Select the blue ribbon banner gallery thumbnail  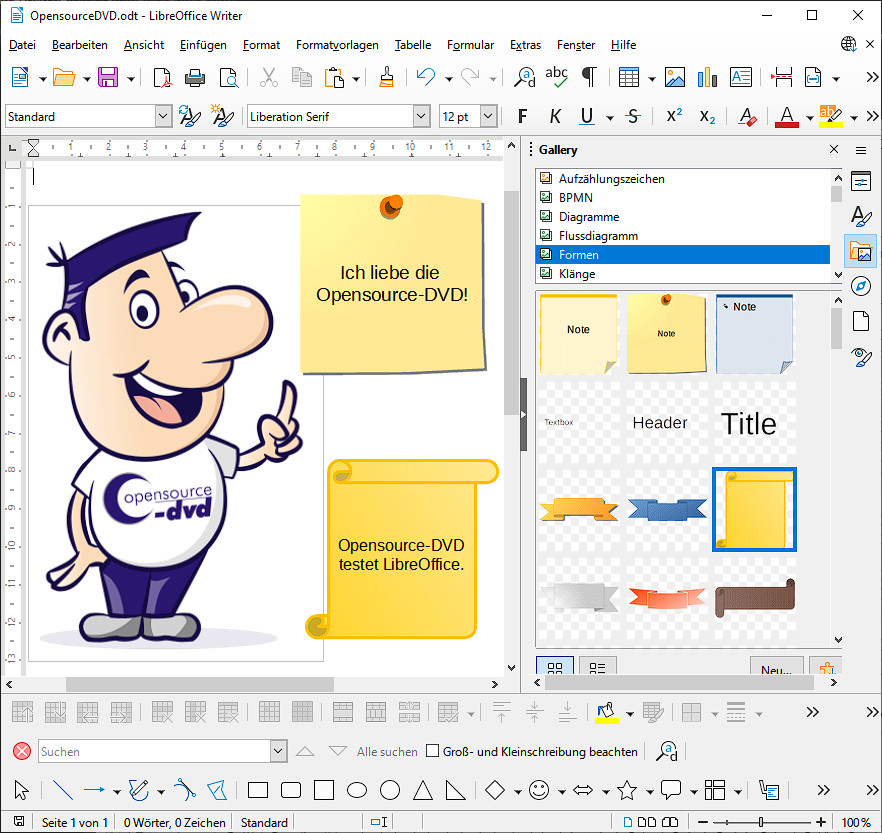click(666, 510)
